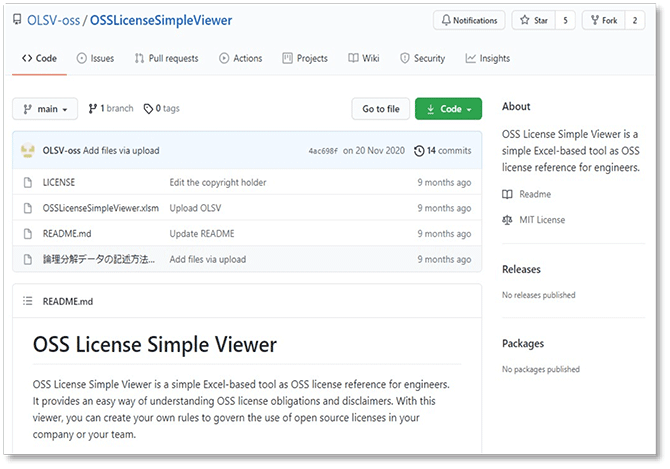670x469 pixels.
Task: Click the OLSV-oss committer avatar
Action: coord(27,151)
